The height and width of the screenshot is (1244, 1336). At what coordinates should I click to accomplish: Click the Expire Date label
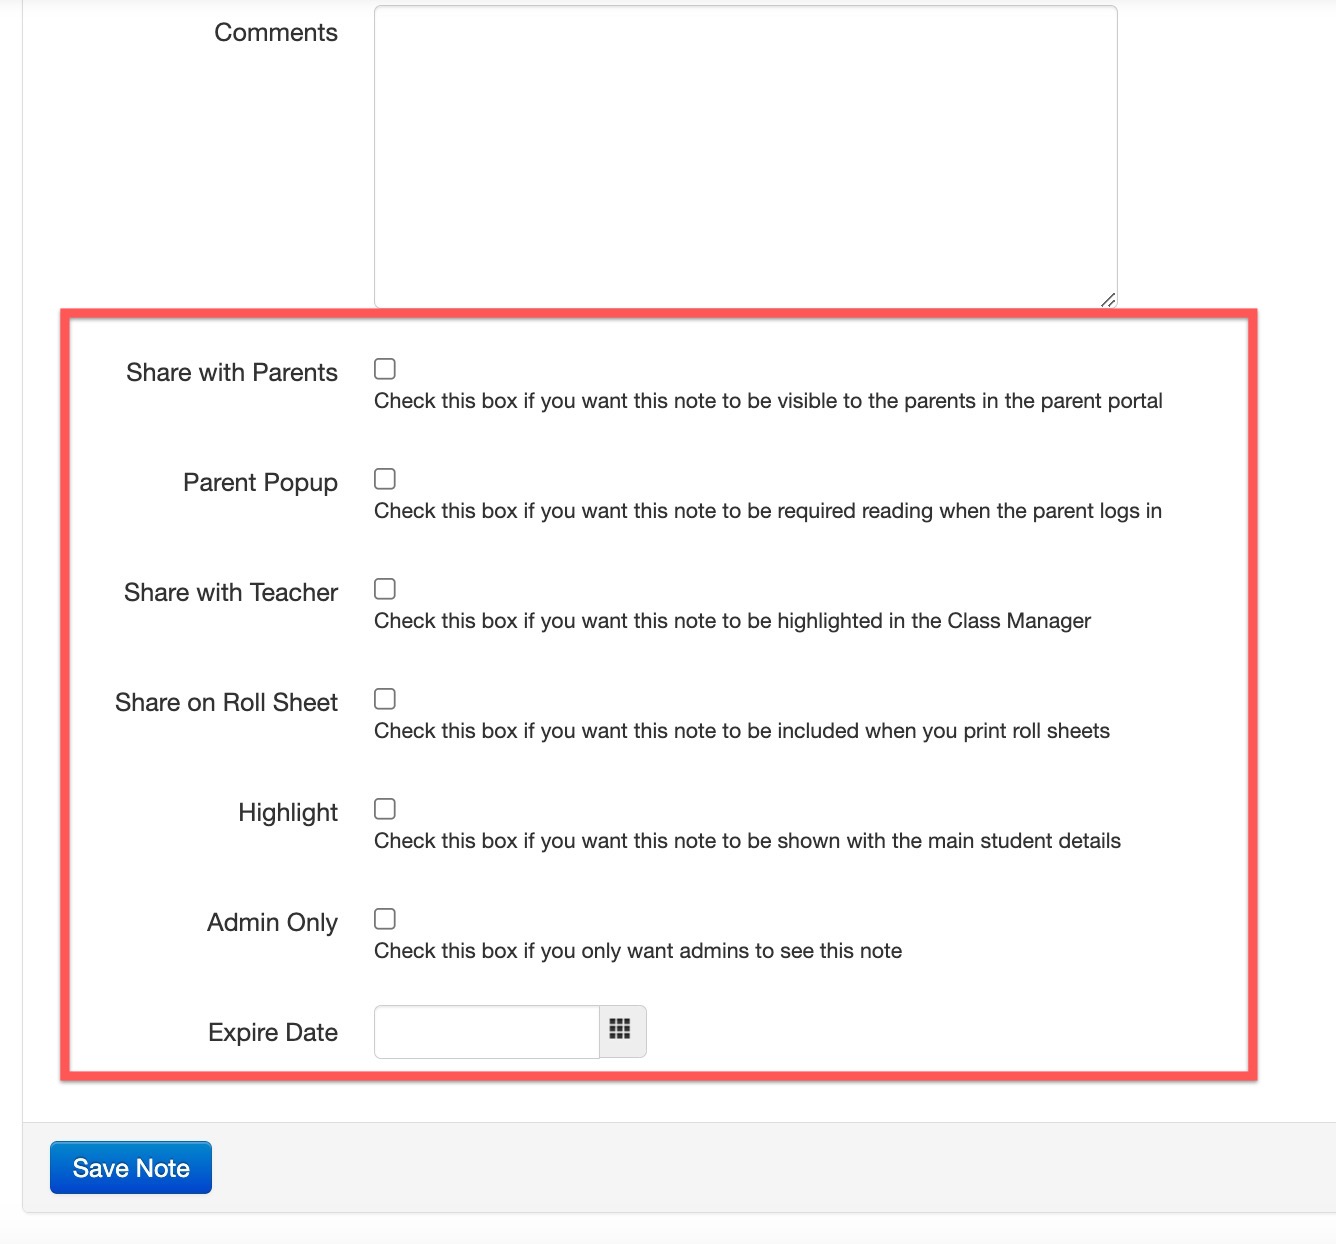[x=273, y=1033]
